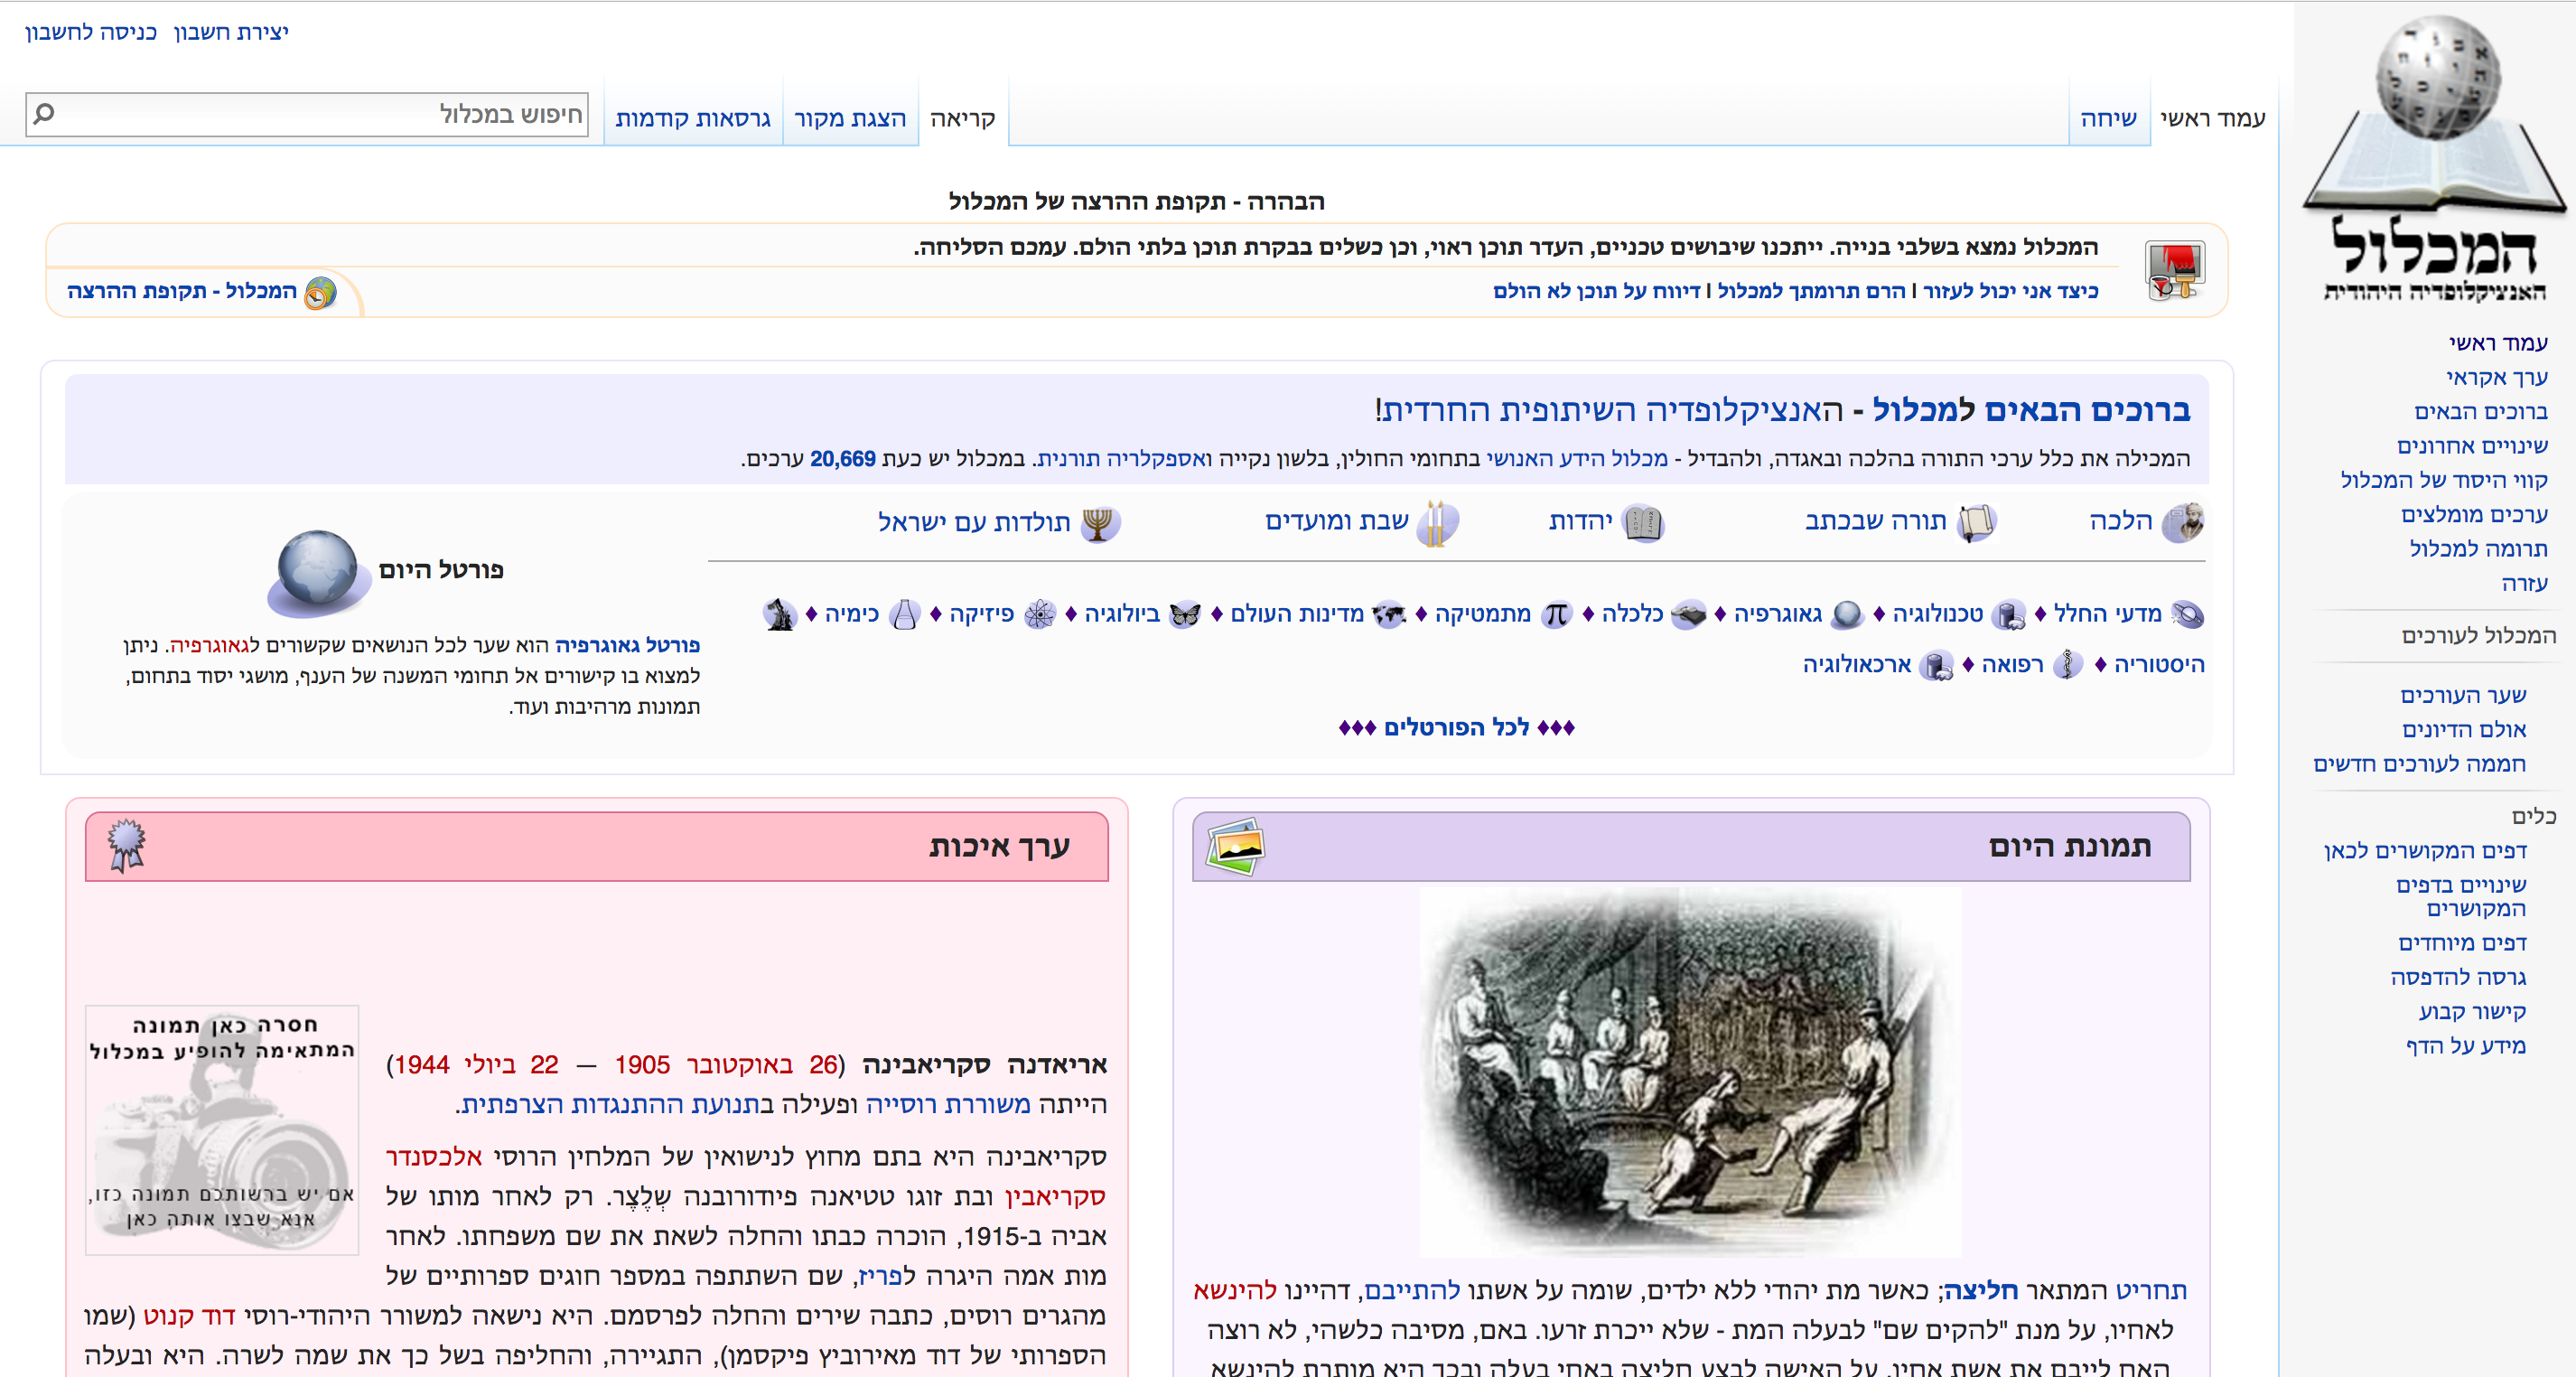Click the atom icon next to פיזיקה
Image resolution: width=2576 pixels, height=1377 pixels.
(1040, 614)
